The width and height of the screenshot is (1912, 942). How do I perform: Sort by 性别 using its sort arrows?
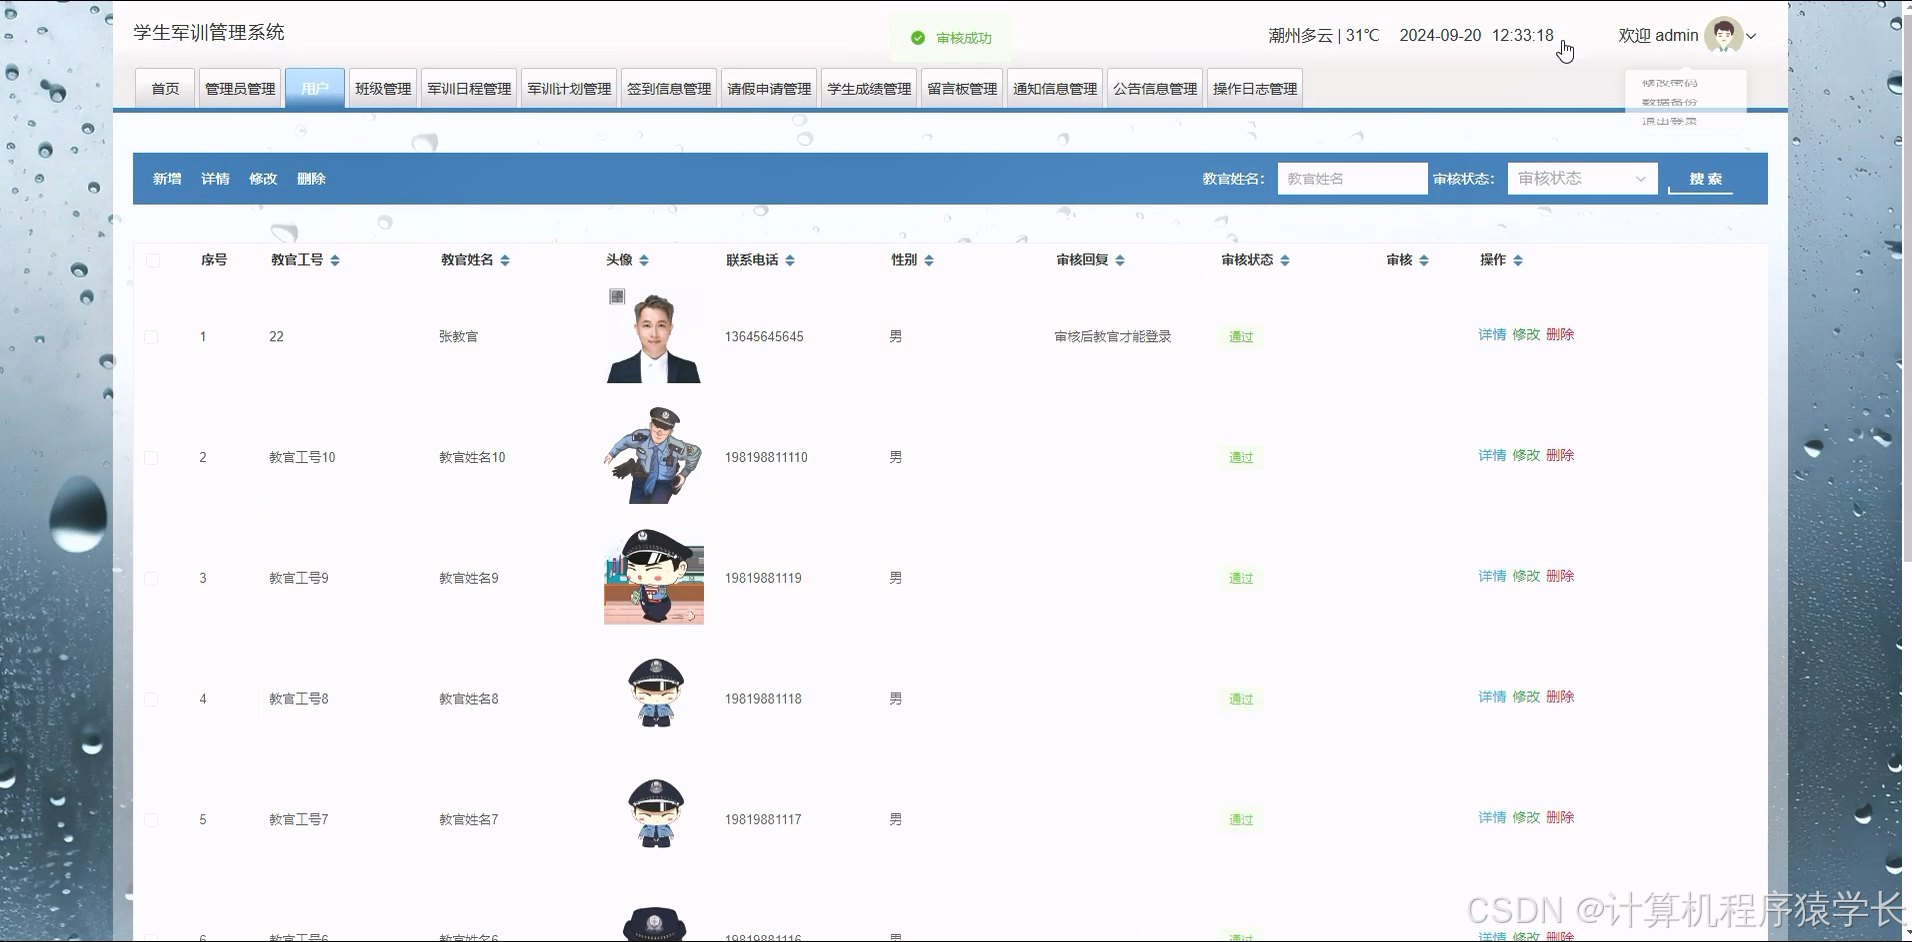click(x=928, y=259)
